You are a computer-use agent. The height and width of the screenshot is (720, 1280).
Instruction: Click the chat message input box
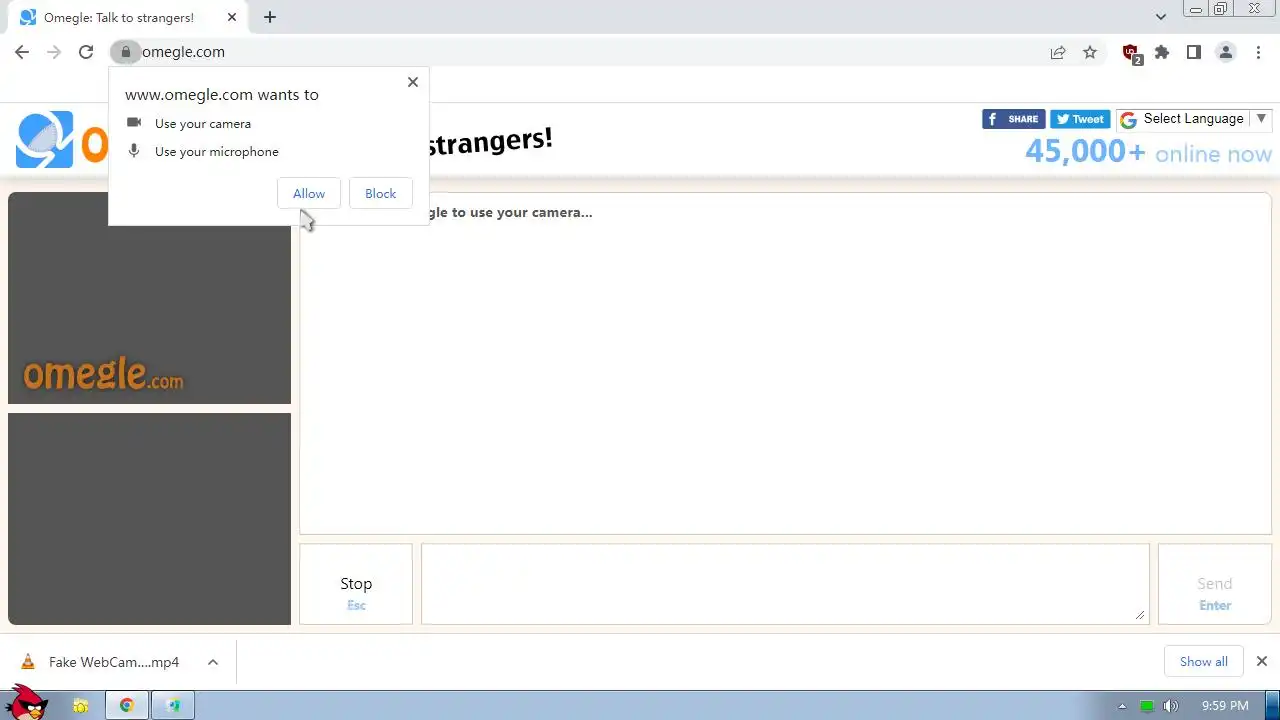pos(785,584)
